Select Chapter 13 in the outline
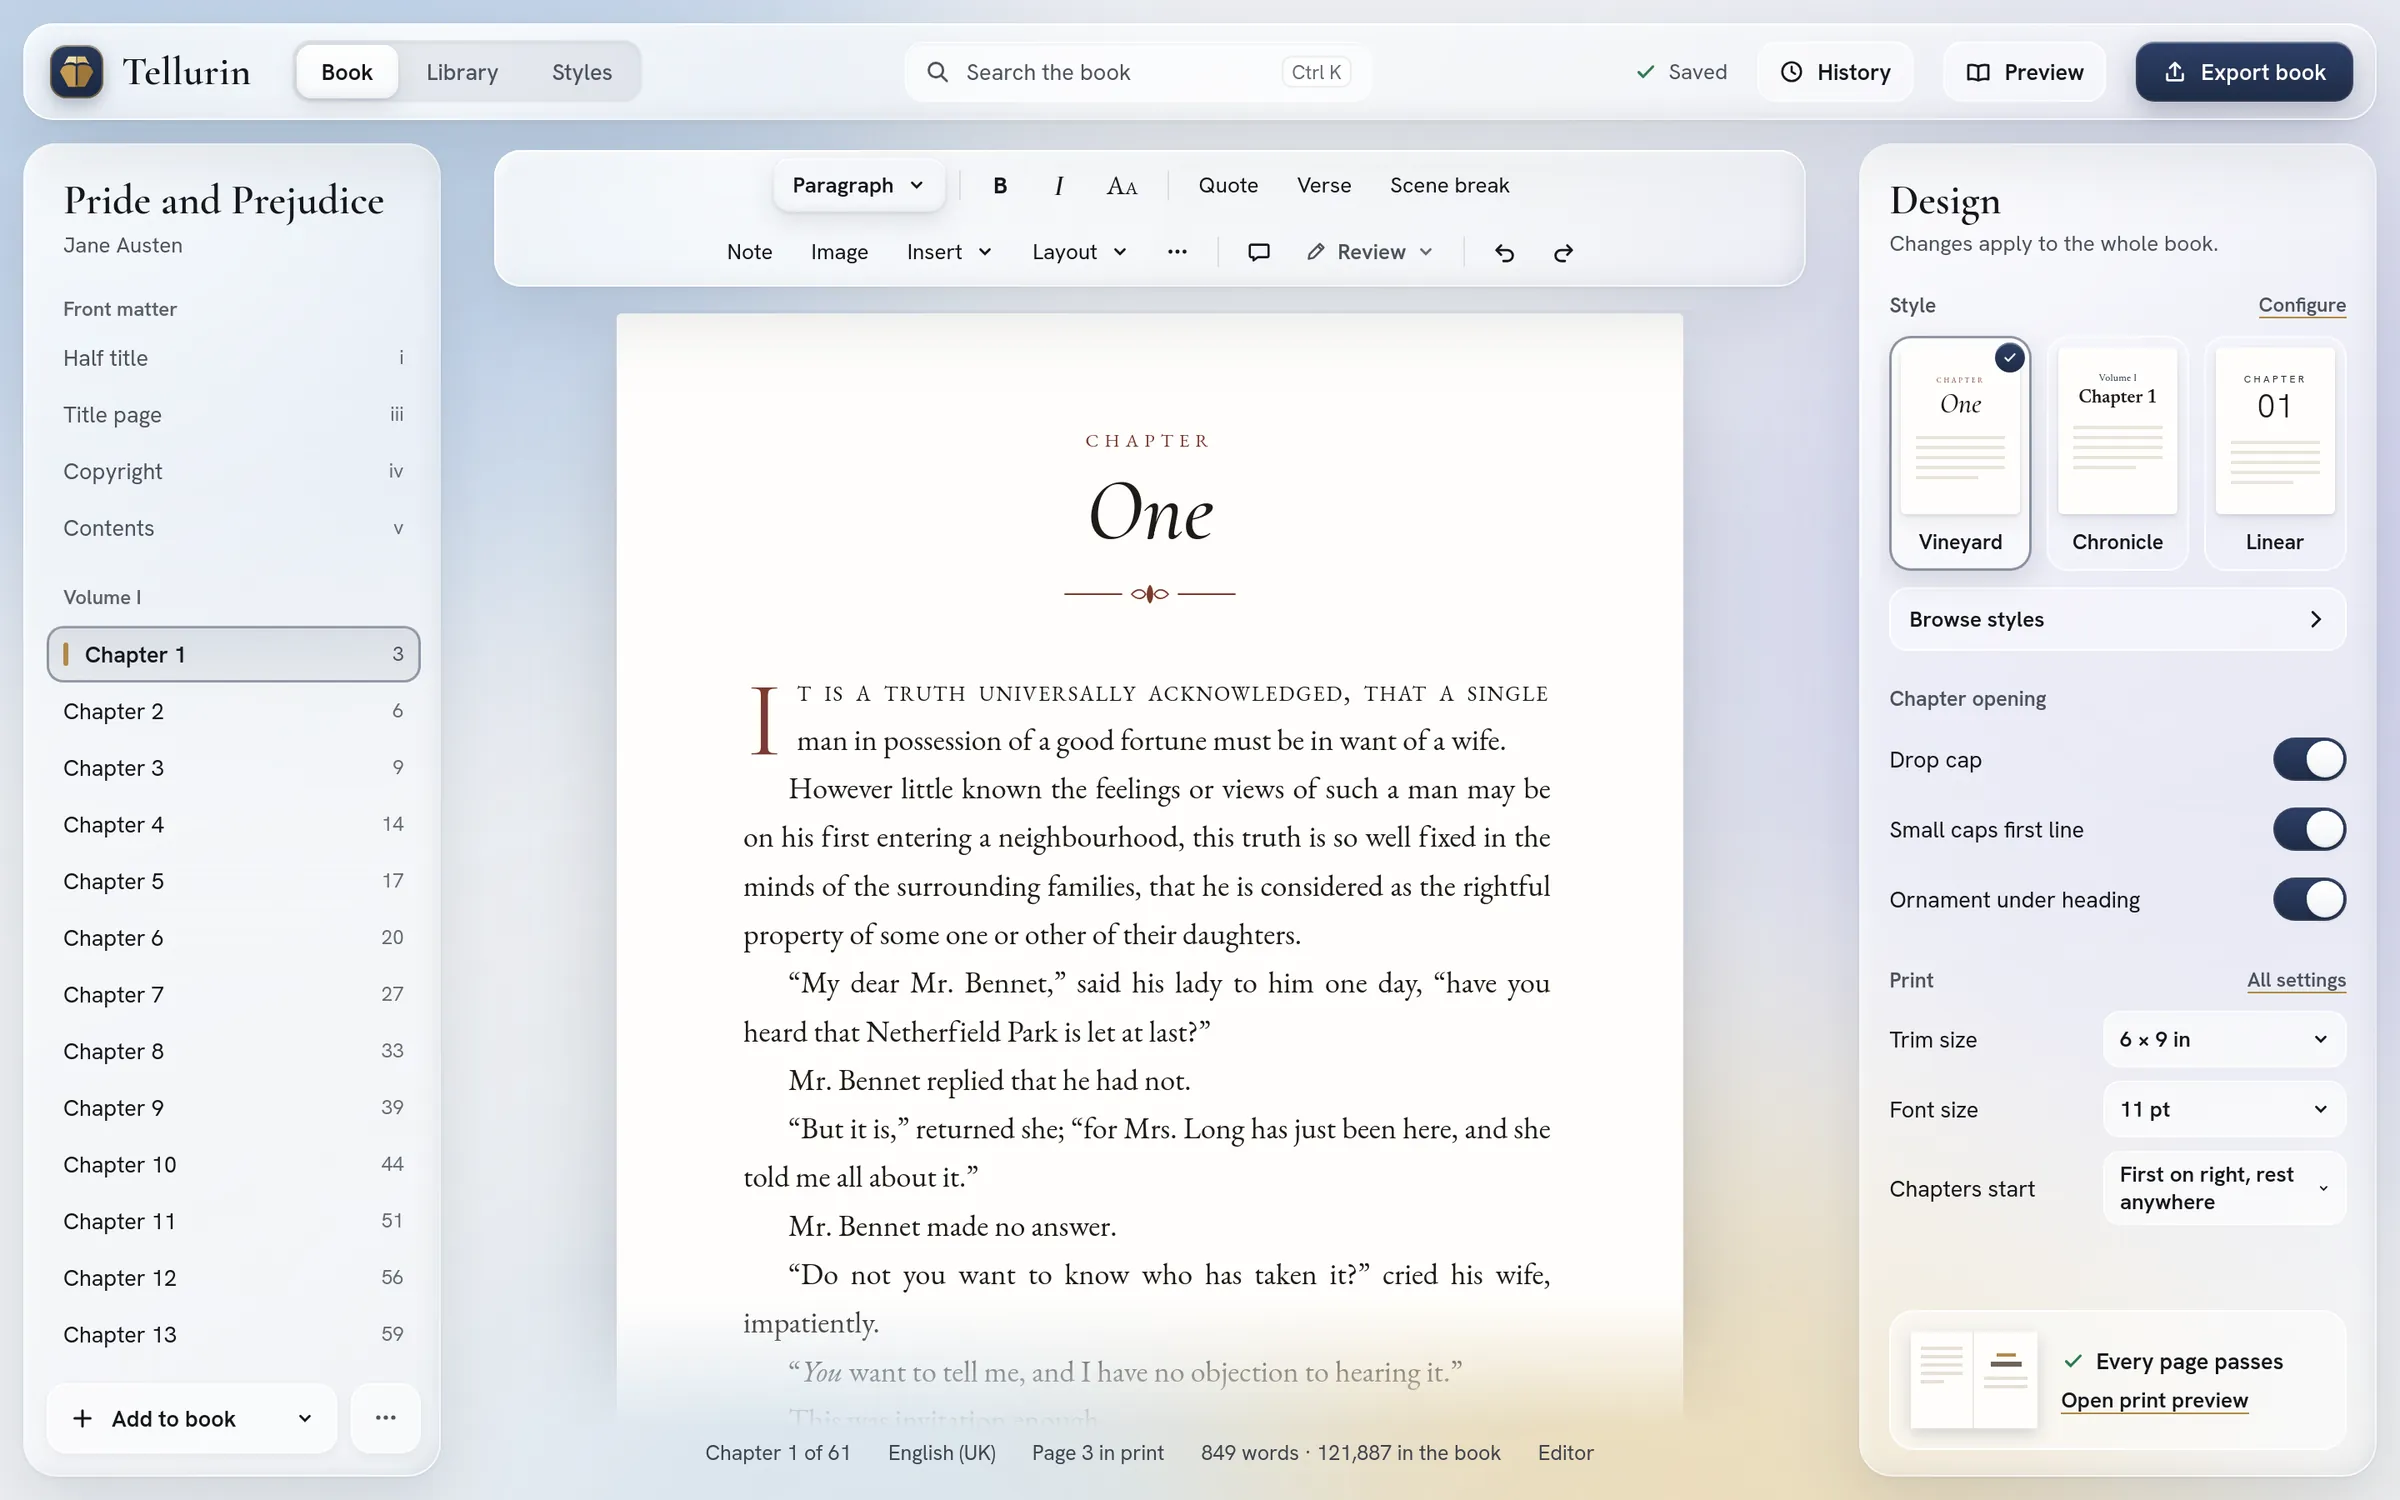This screenshot has height=1500, width=2400. [x=233, y=1335]
